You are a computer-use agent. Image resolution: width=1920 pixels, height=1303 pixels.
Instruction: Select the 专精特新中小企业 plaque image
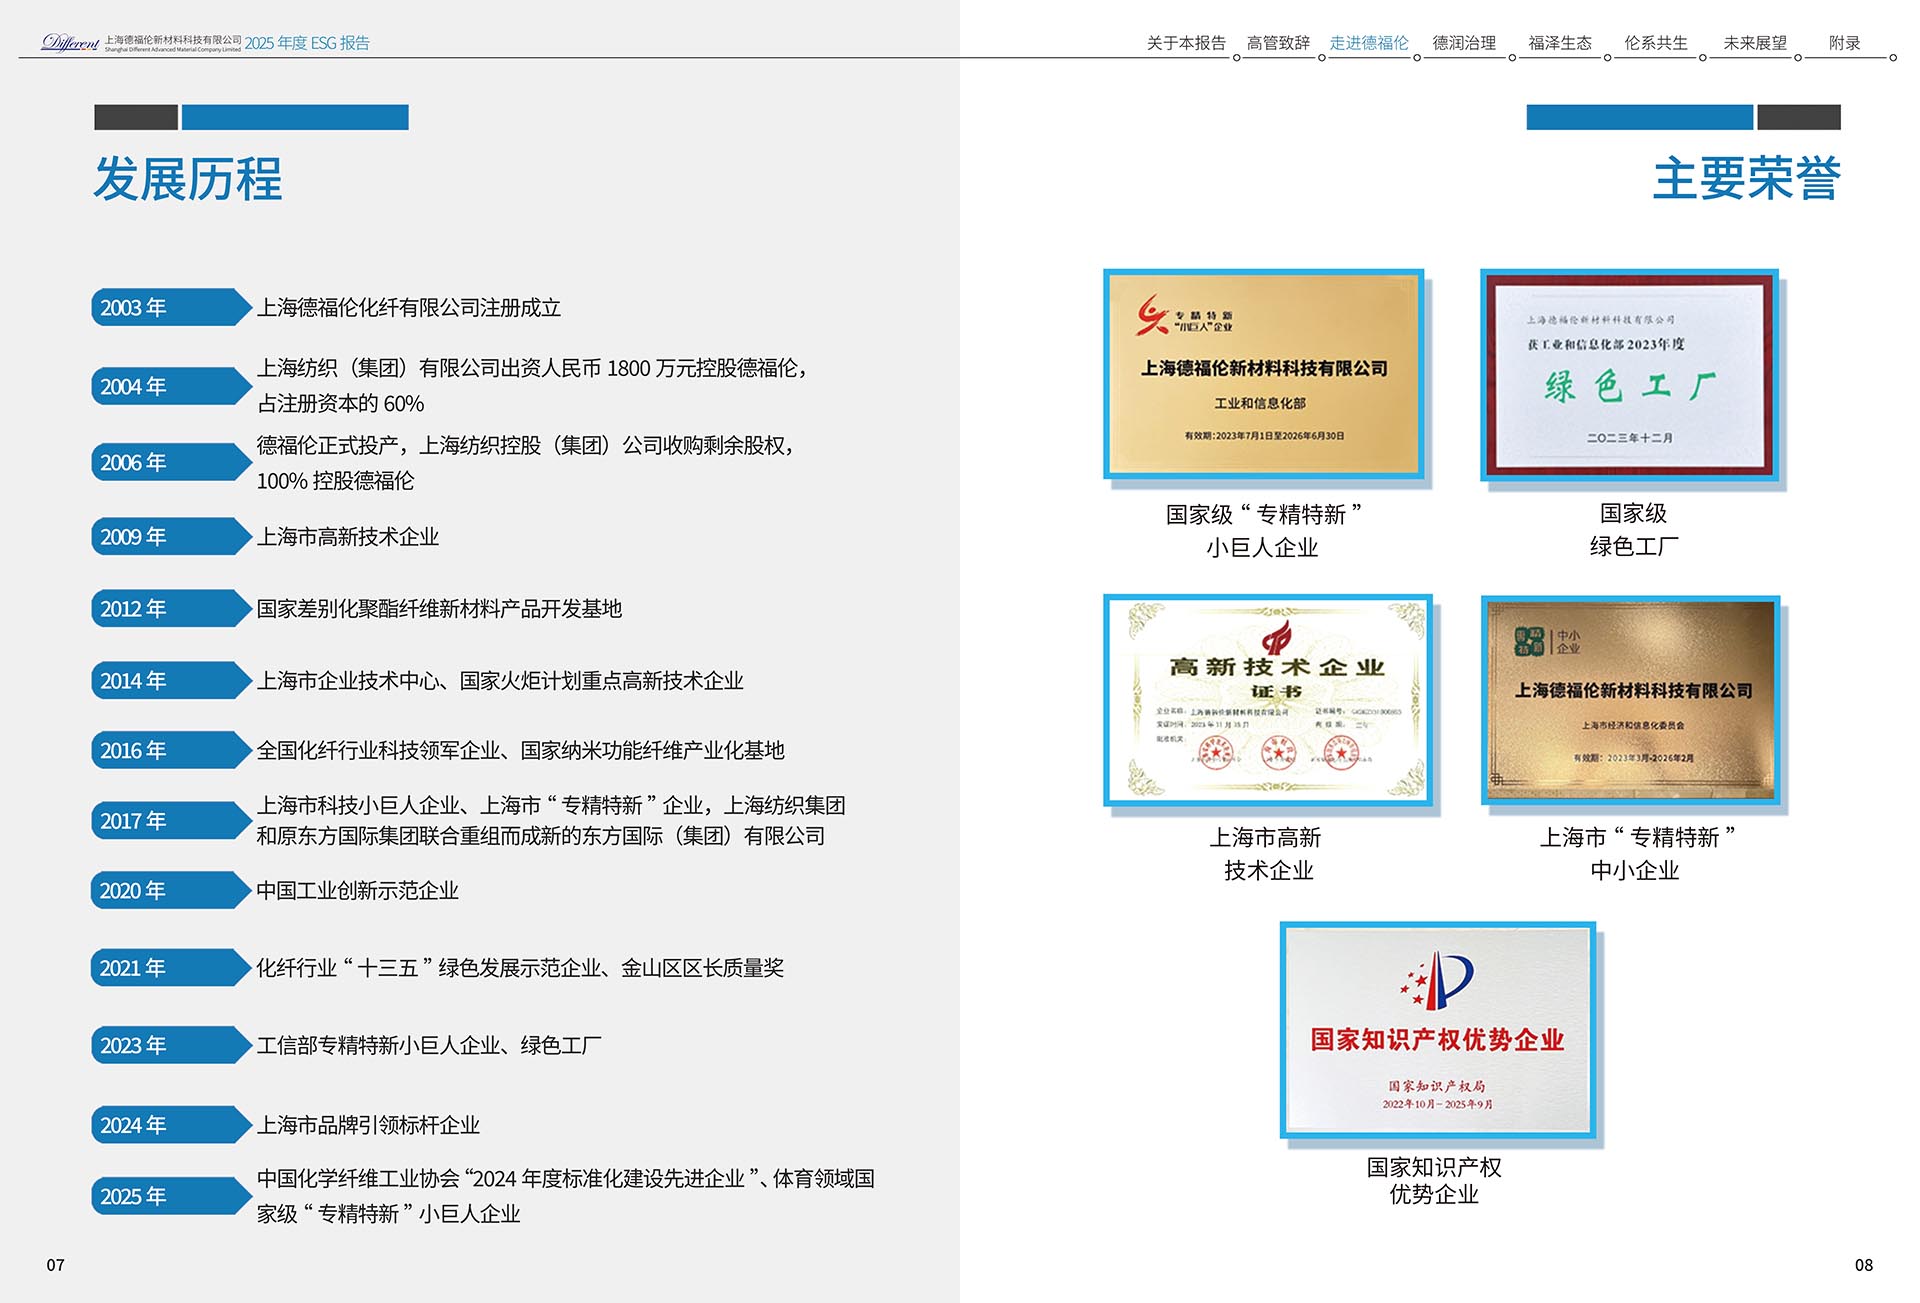pos(1630,700)
